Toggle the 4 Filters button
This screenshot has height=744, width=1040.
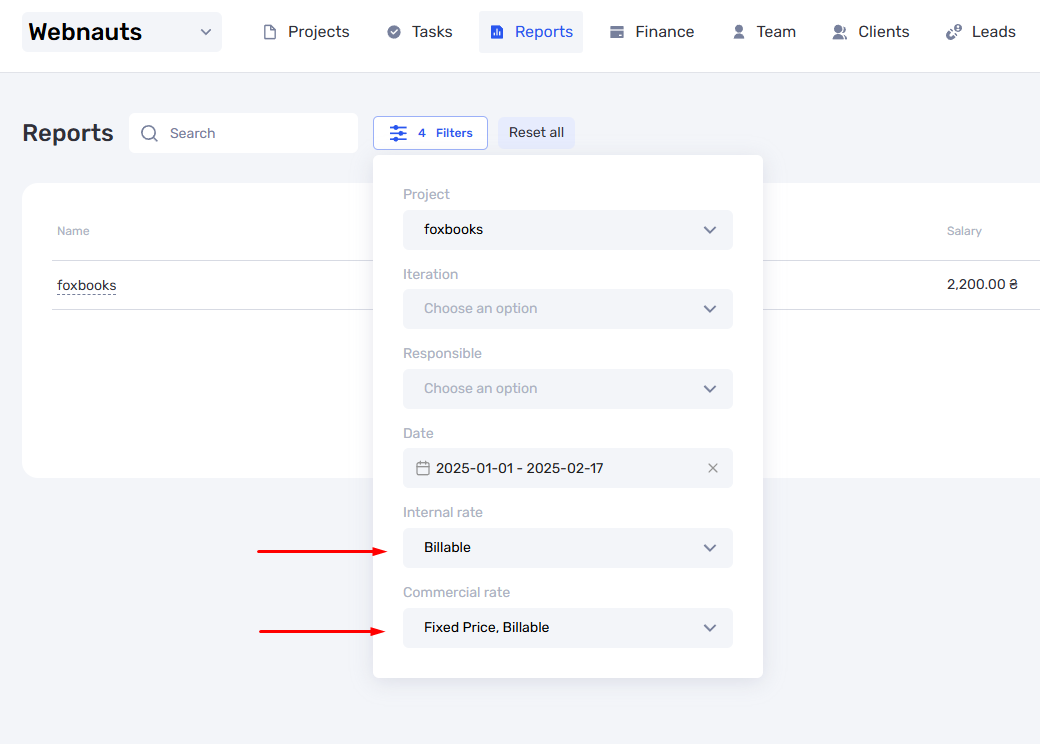tap(430, 133)
